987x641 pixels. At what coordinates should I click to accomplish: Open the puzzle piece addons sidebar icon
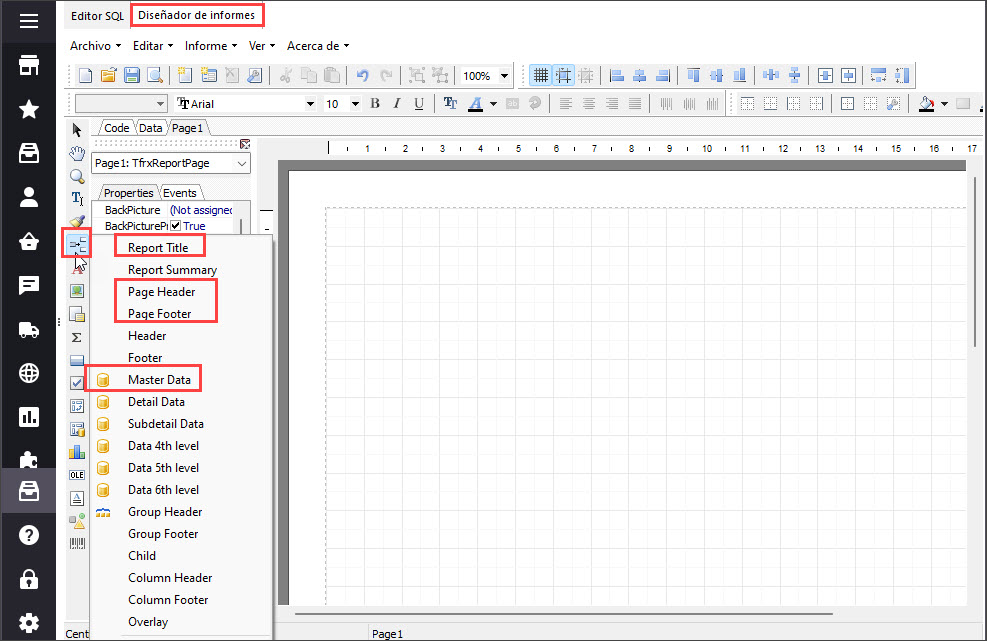click(x=28, y=459)
